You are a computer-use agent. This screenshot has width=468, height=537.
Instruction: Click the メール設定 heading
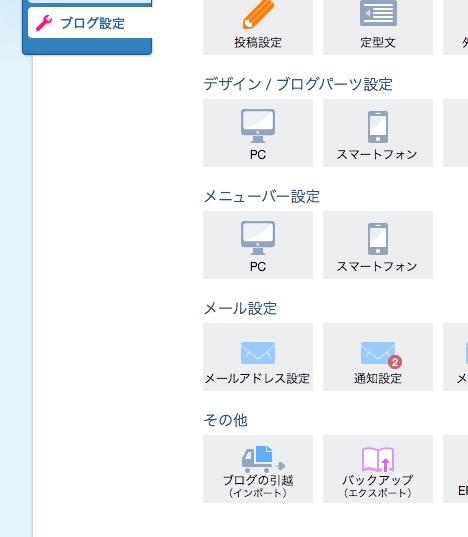[x=240, y=308]
